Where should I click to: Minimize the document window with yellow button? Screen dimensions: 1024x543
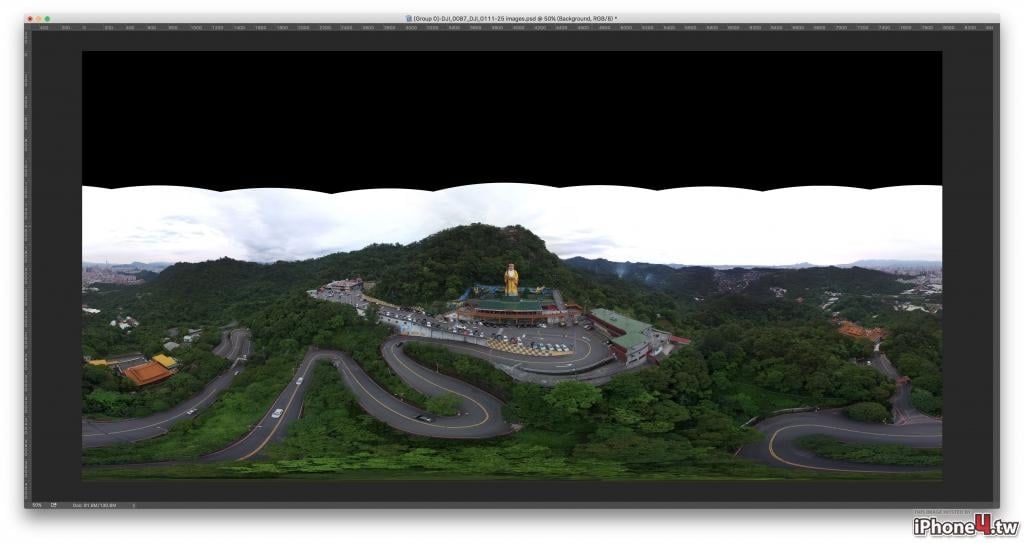(x=39, y=19)
